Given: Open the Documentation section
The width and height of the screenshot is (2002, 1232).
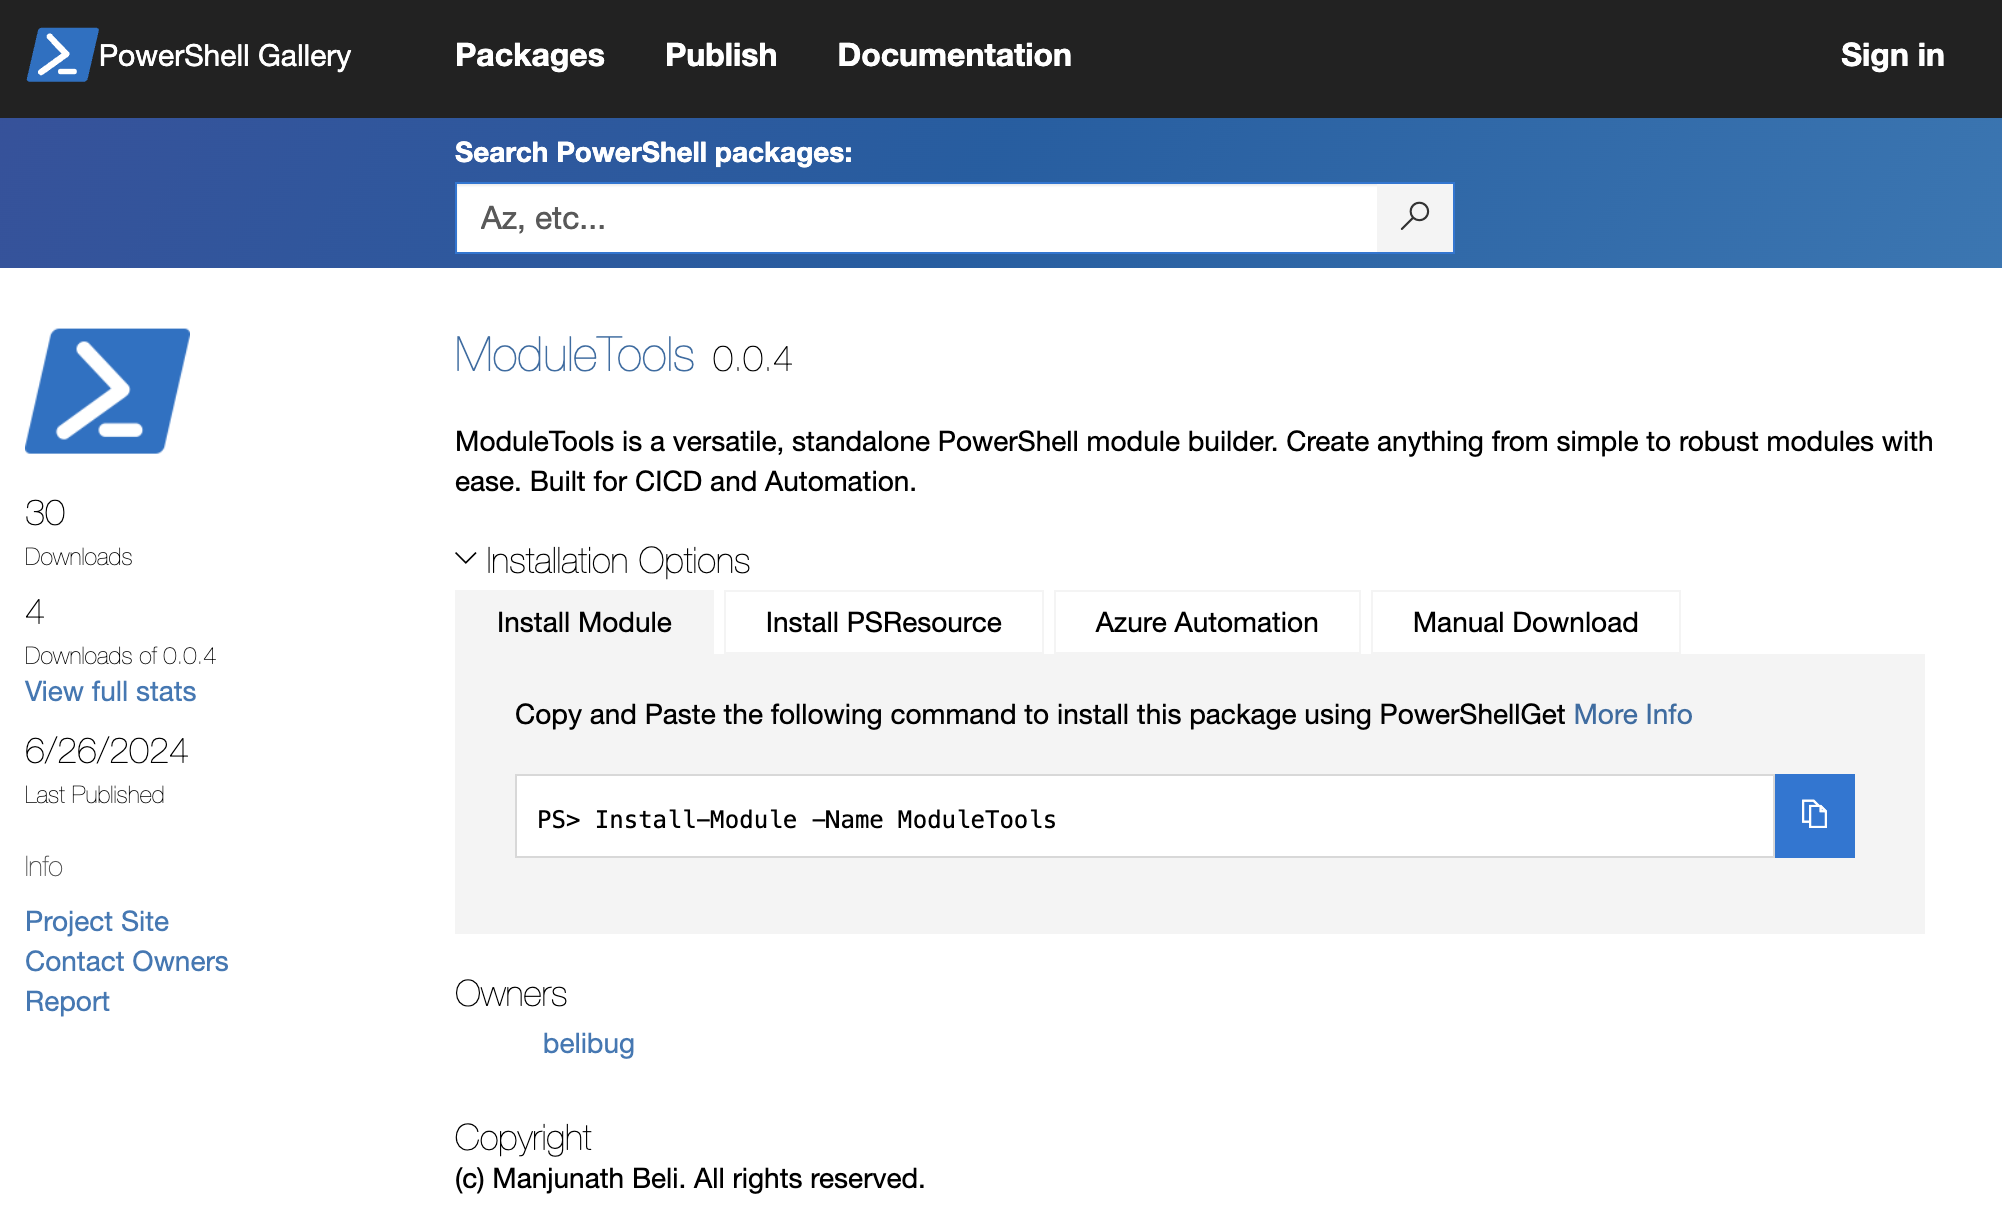Looking at the screenshot, I should (954, 56).
